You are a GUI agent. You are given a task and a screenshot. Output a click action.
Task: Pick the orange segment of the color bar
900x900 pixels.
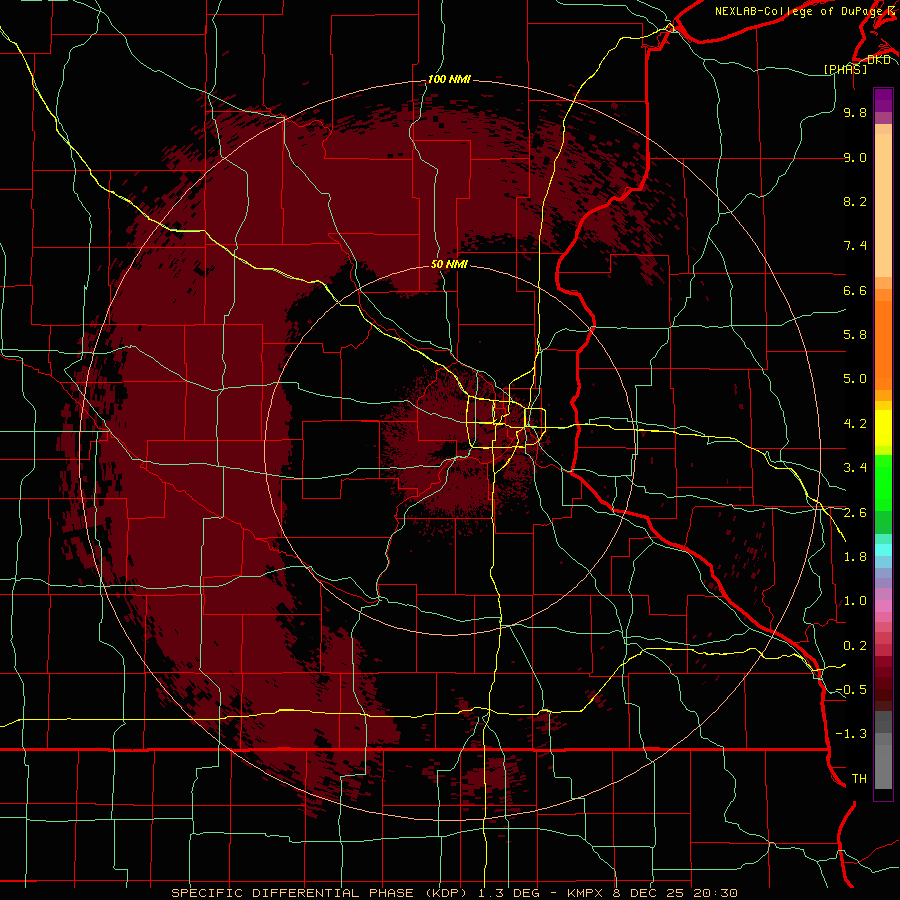883,345
